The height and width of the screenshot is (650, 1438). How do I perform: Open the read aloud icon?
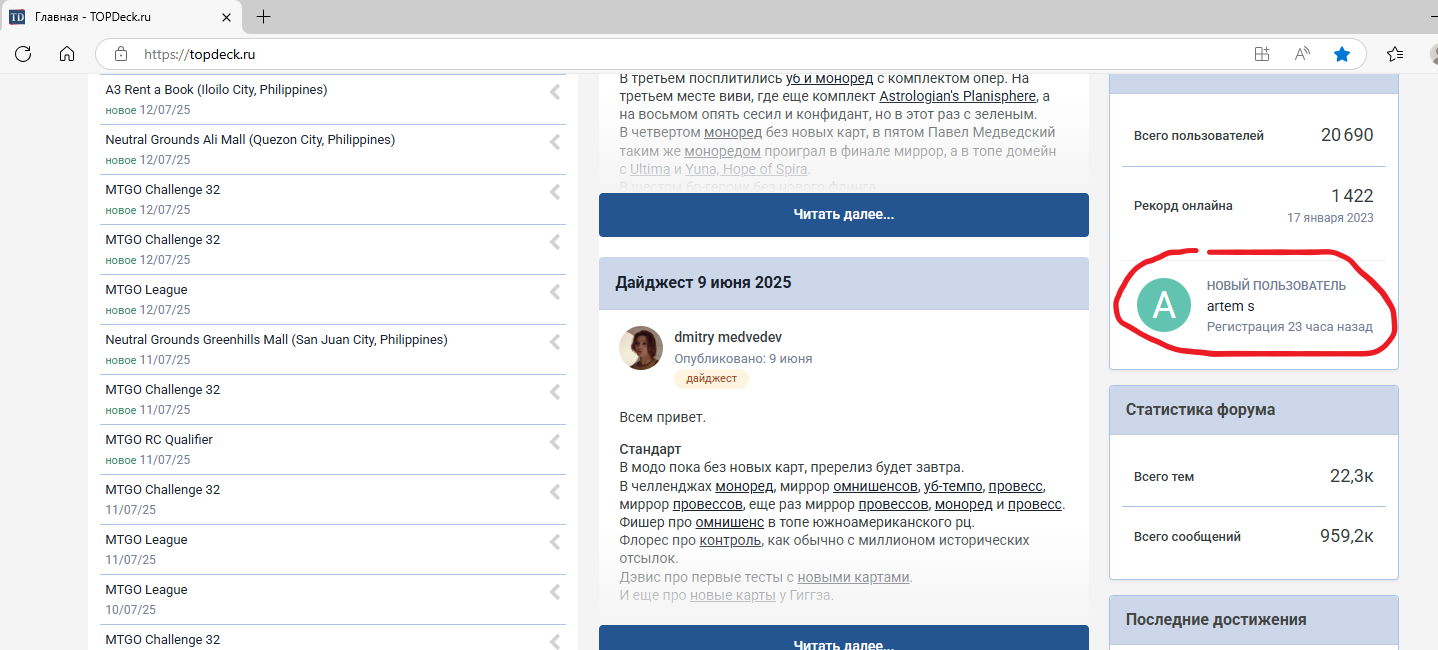1302,54
